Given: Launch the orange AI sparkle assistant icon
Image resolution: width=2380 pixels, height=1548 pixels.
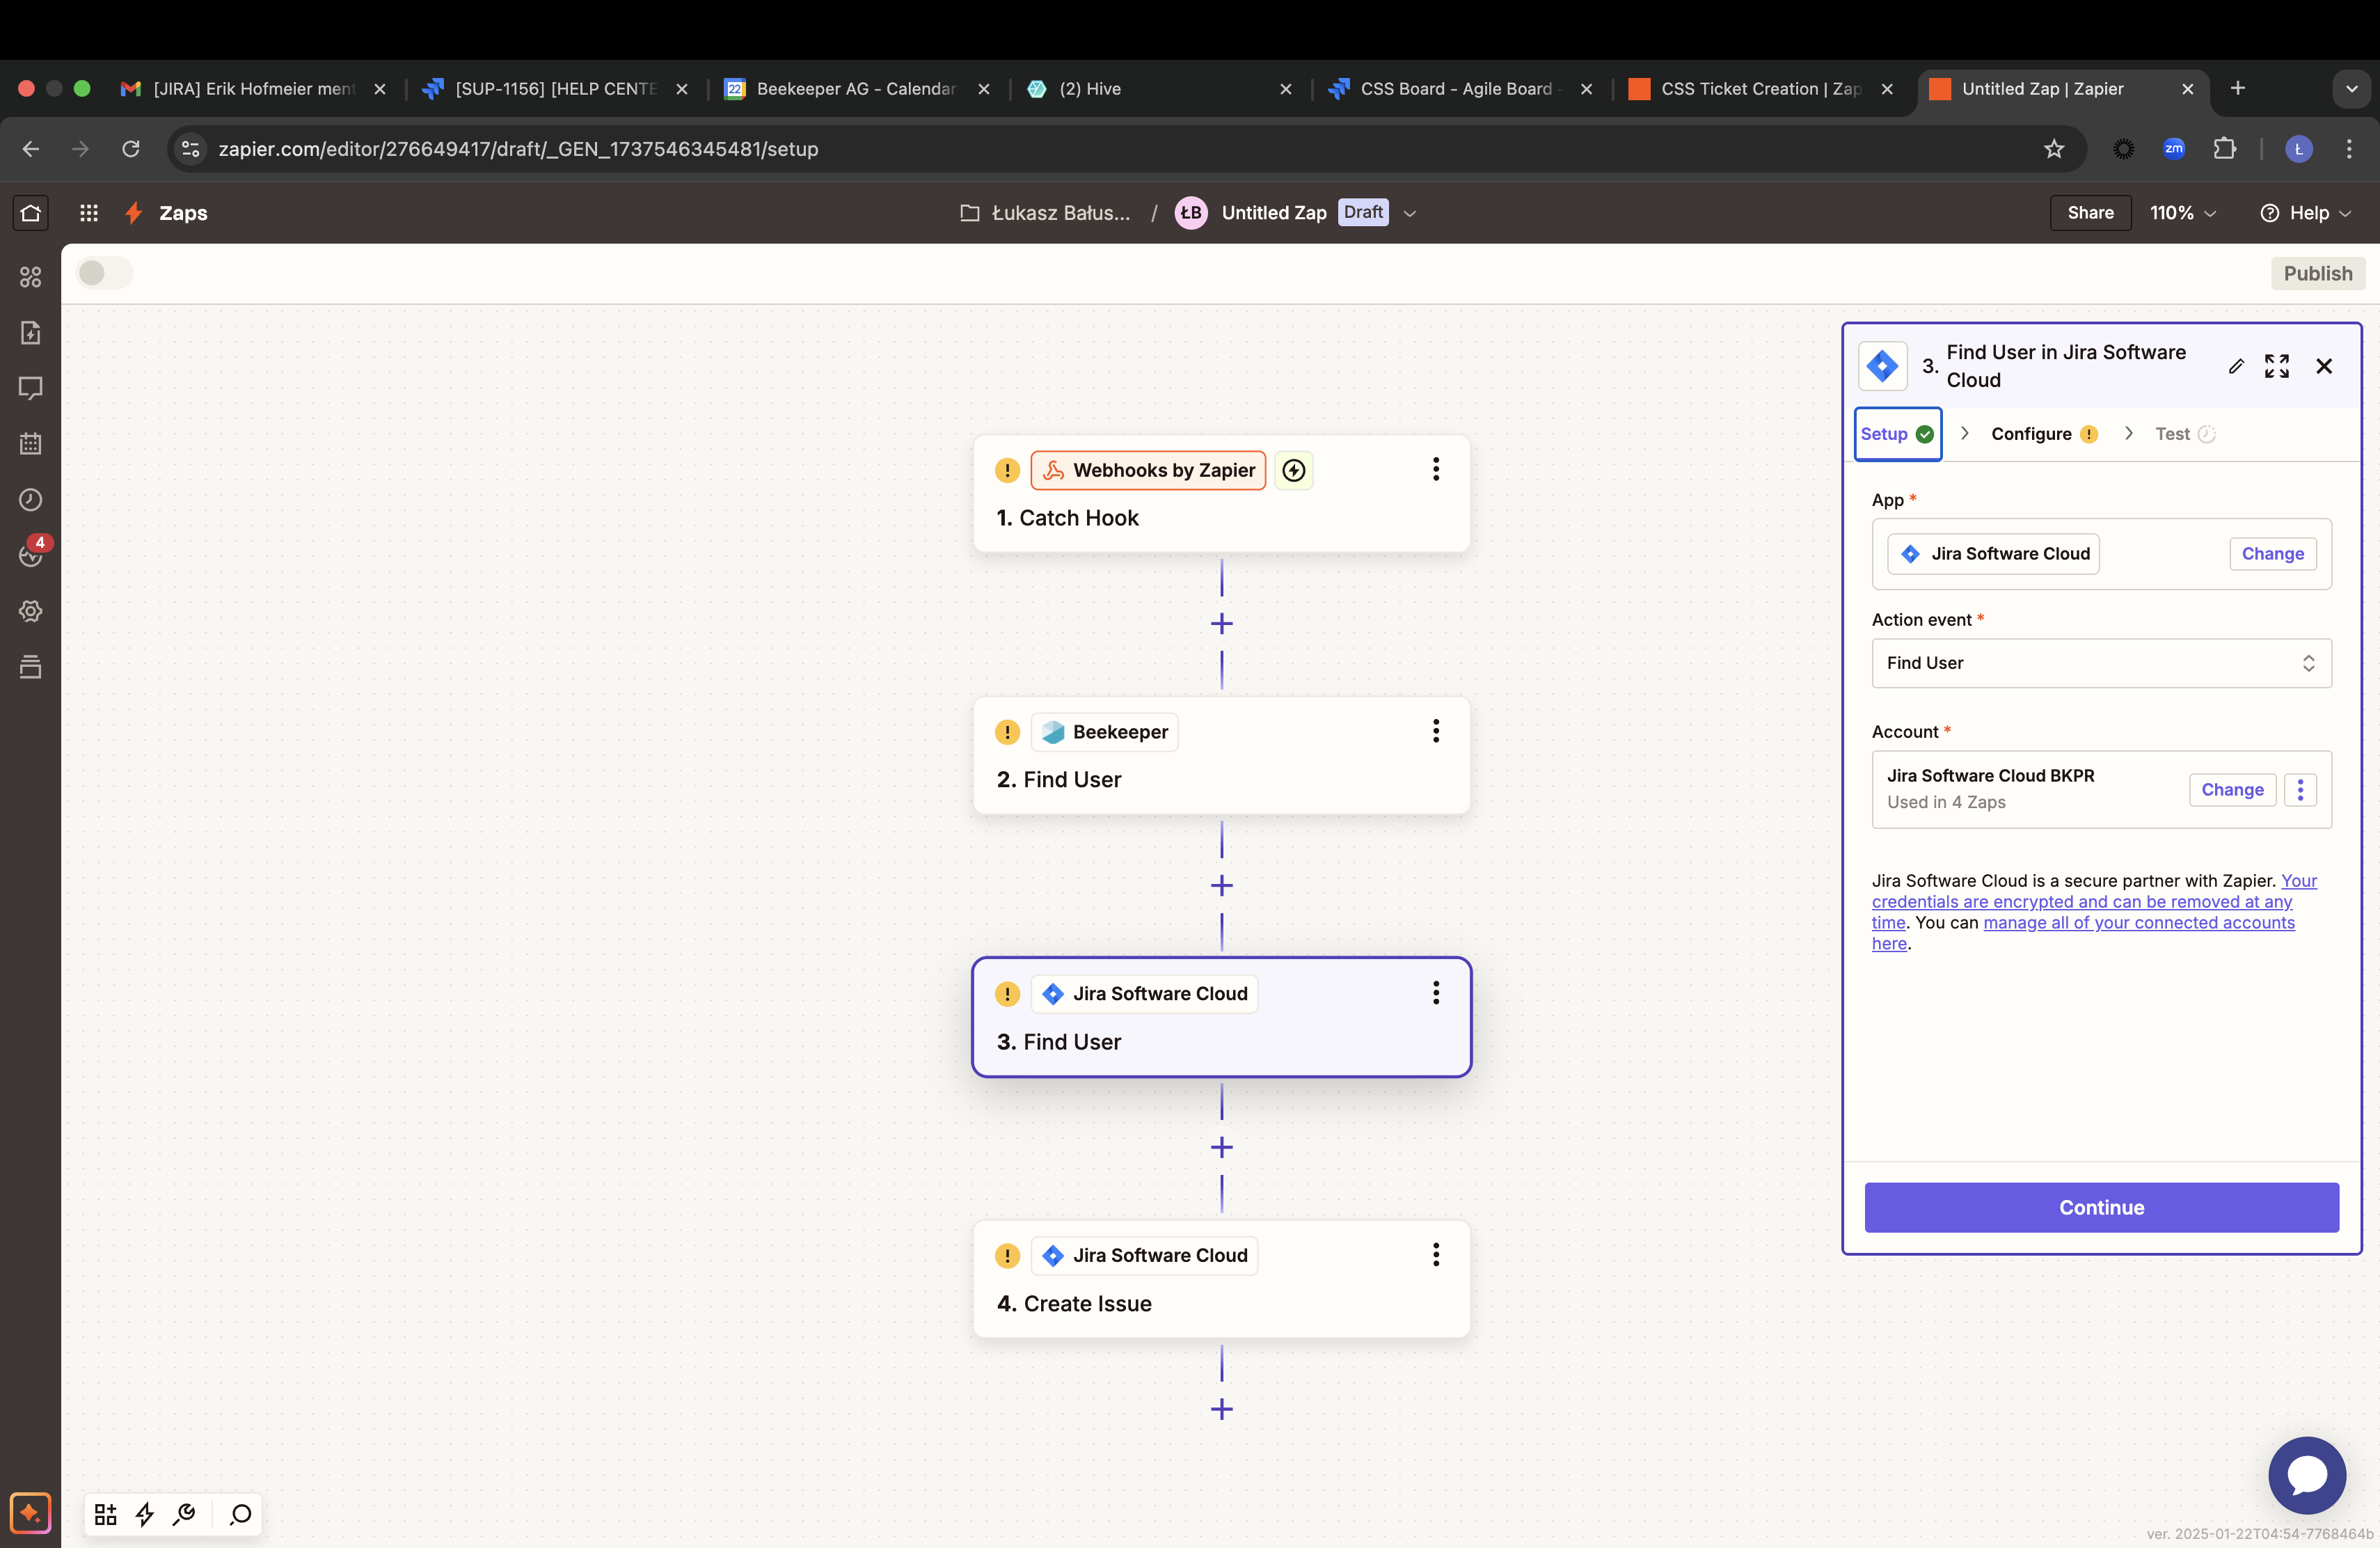Looking at the screenshot, I should 30,1513.
